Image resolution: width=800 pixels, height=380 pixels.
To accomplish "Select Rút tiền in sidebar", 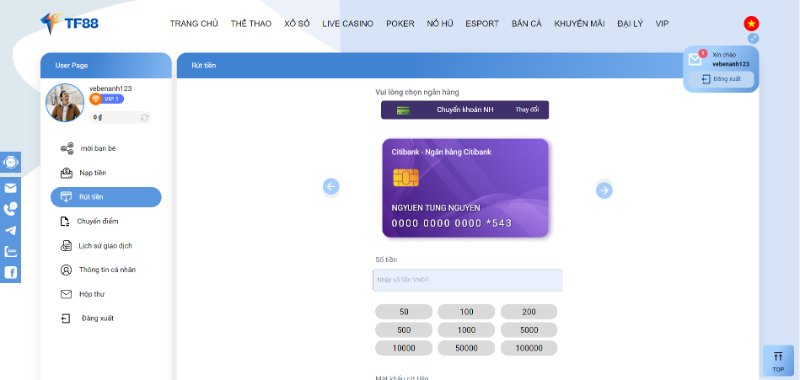I will pyautogui.click(x=106, y=197).
